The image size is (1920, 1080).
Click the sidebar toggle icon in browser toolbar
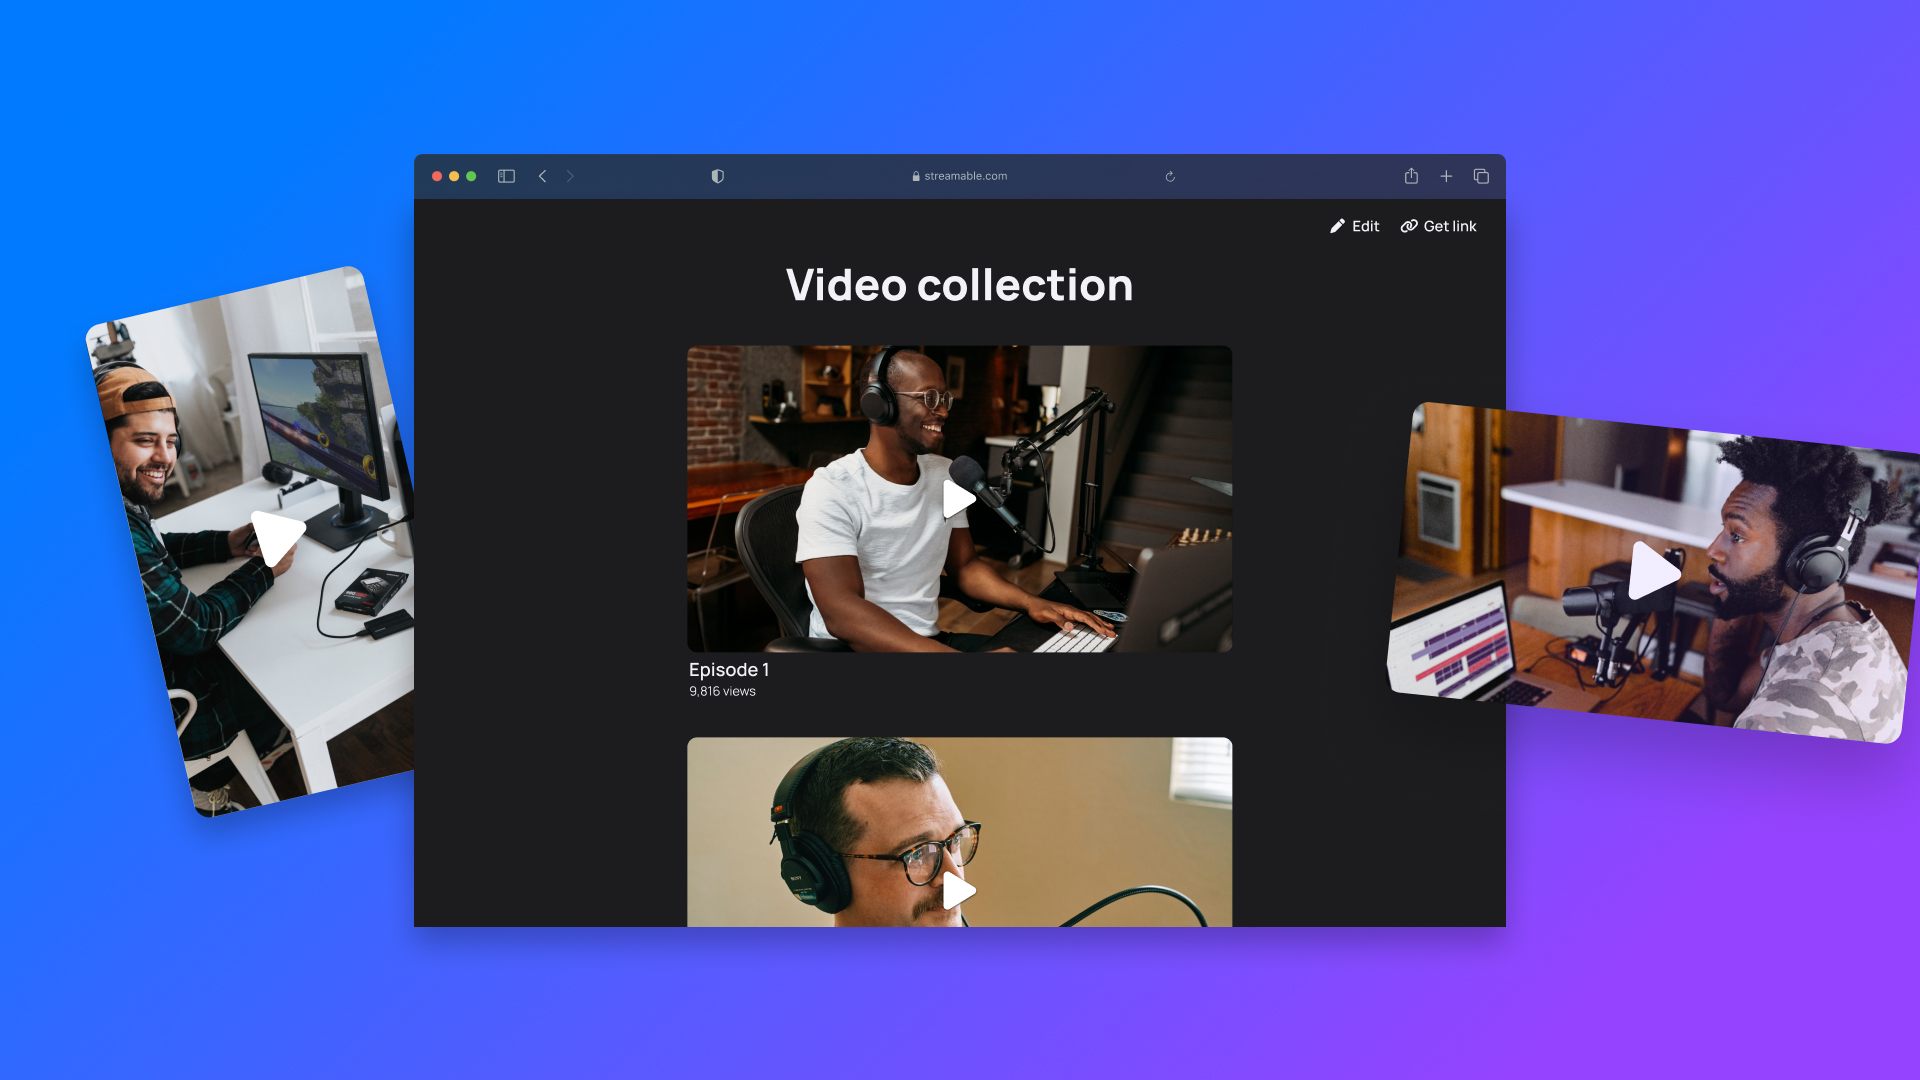click(506, 176)
